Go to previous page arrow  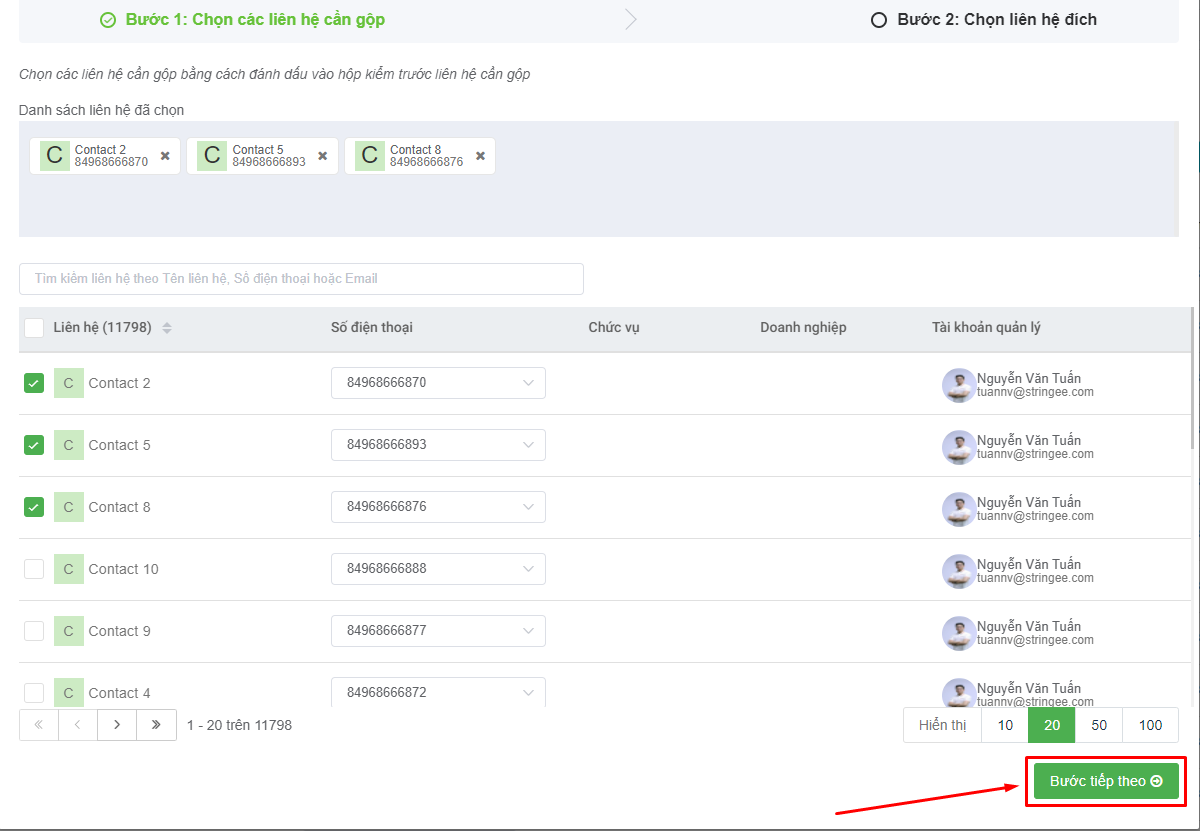pos(78,725)
